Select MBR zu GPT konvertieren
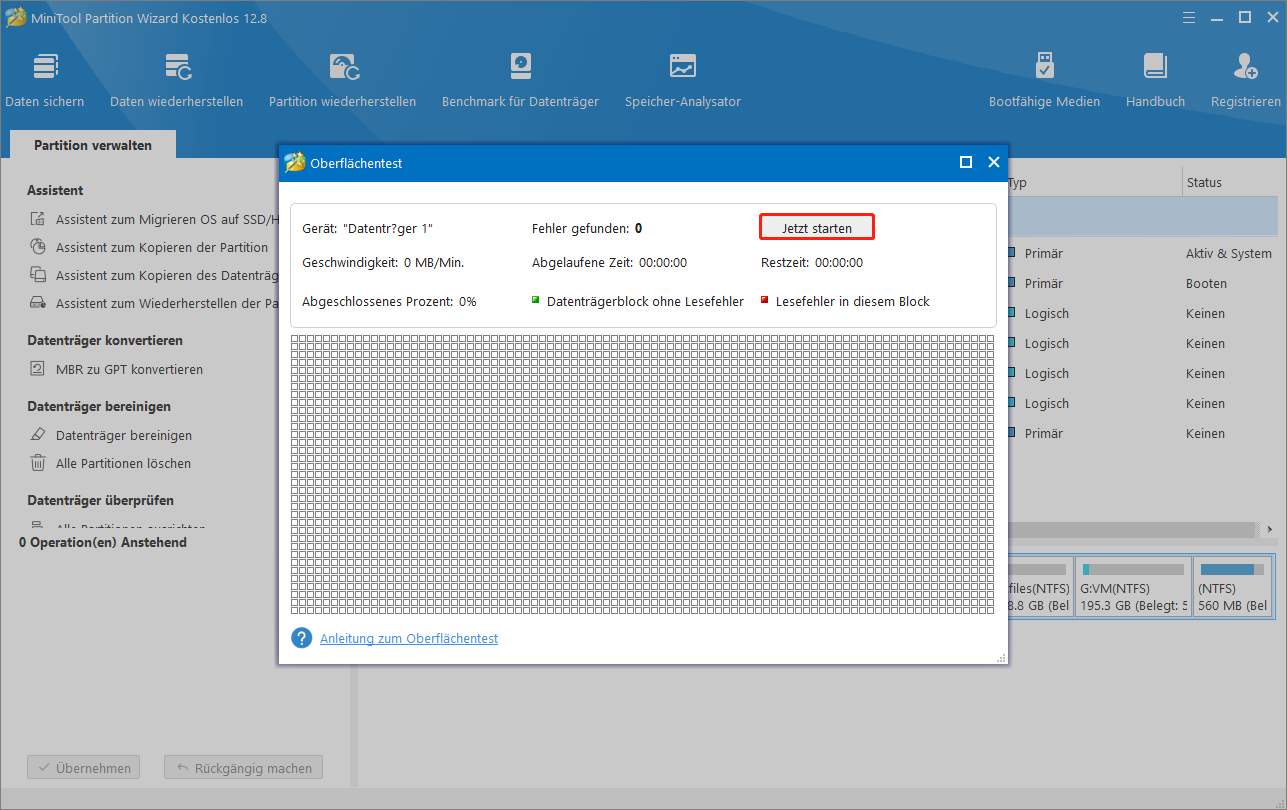The image size is (1287, 810). pos(129,369)
